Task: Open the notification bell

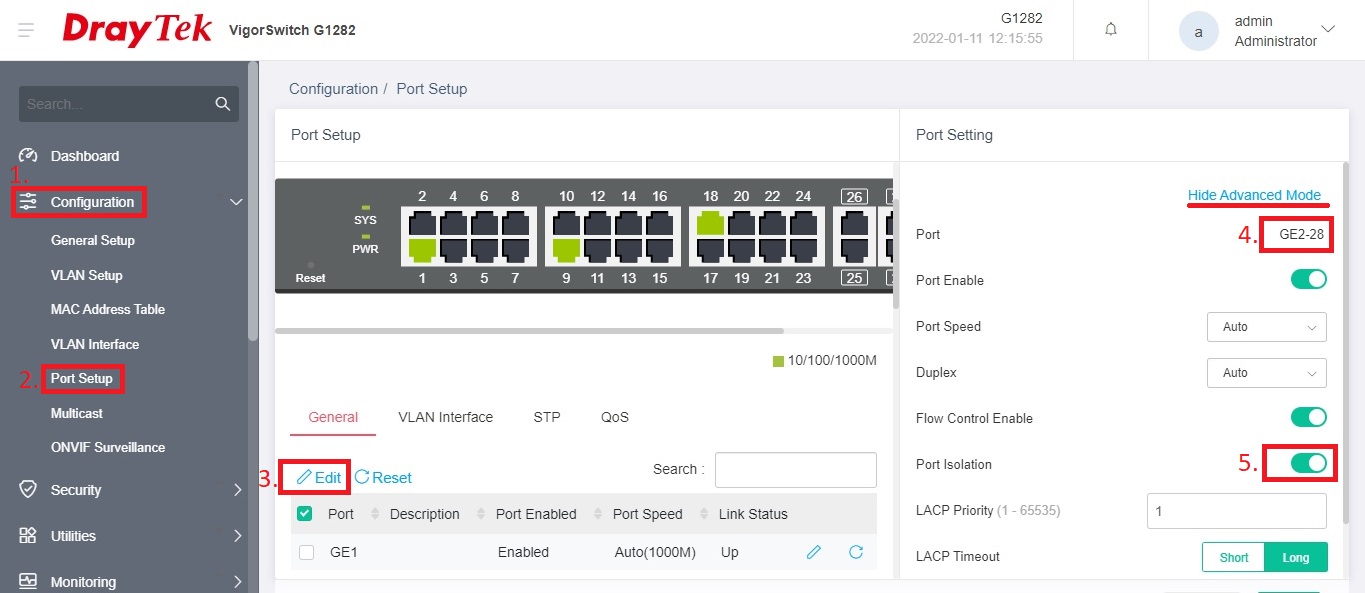Action: [1110, 30]
